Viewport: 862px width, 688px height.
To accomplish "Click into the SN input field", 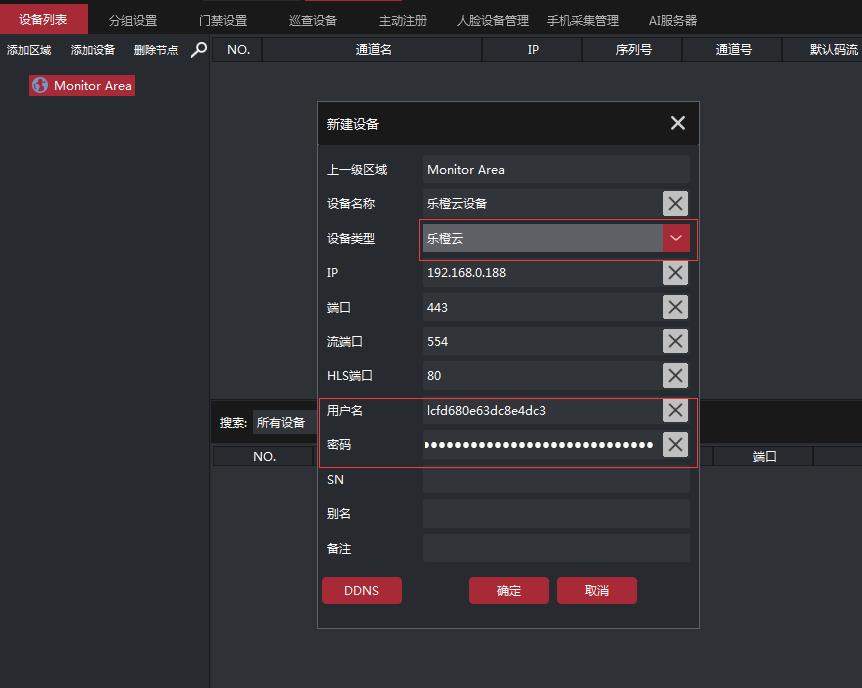I will pos(556,480).
